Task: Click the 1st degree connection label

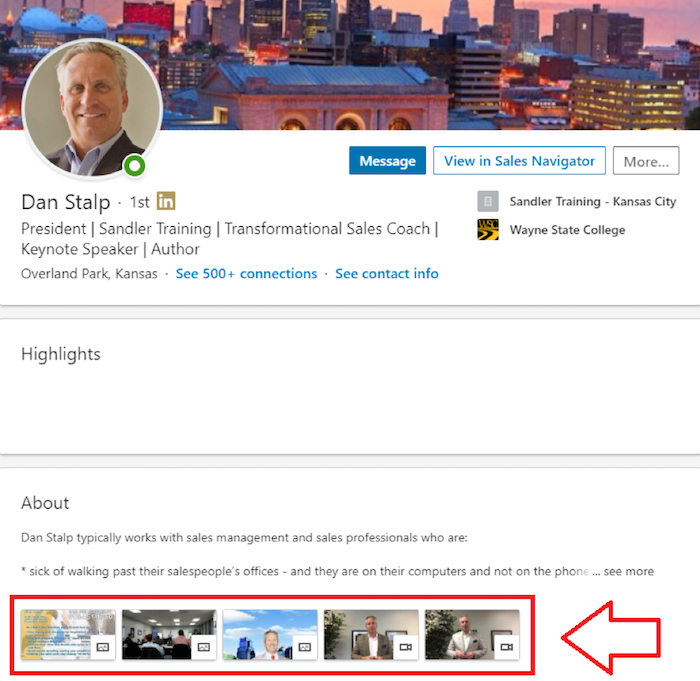Action: pyautogui.click(x=139, y=202)
